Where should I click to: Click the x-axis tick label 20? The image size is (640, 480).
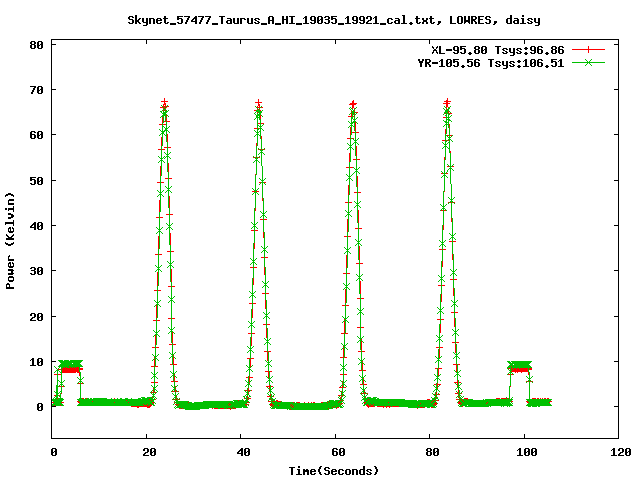point(149,452)
